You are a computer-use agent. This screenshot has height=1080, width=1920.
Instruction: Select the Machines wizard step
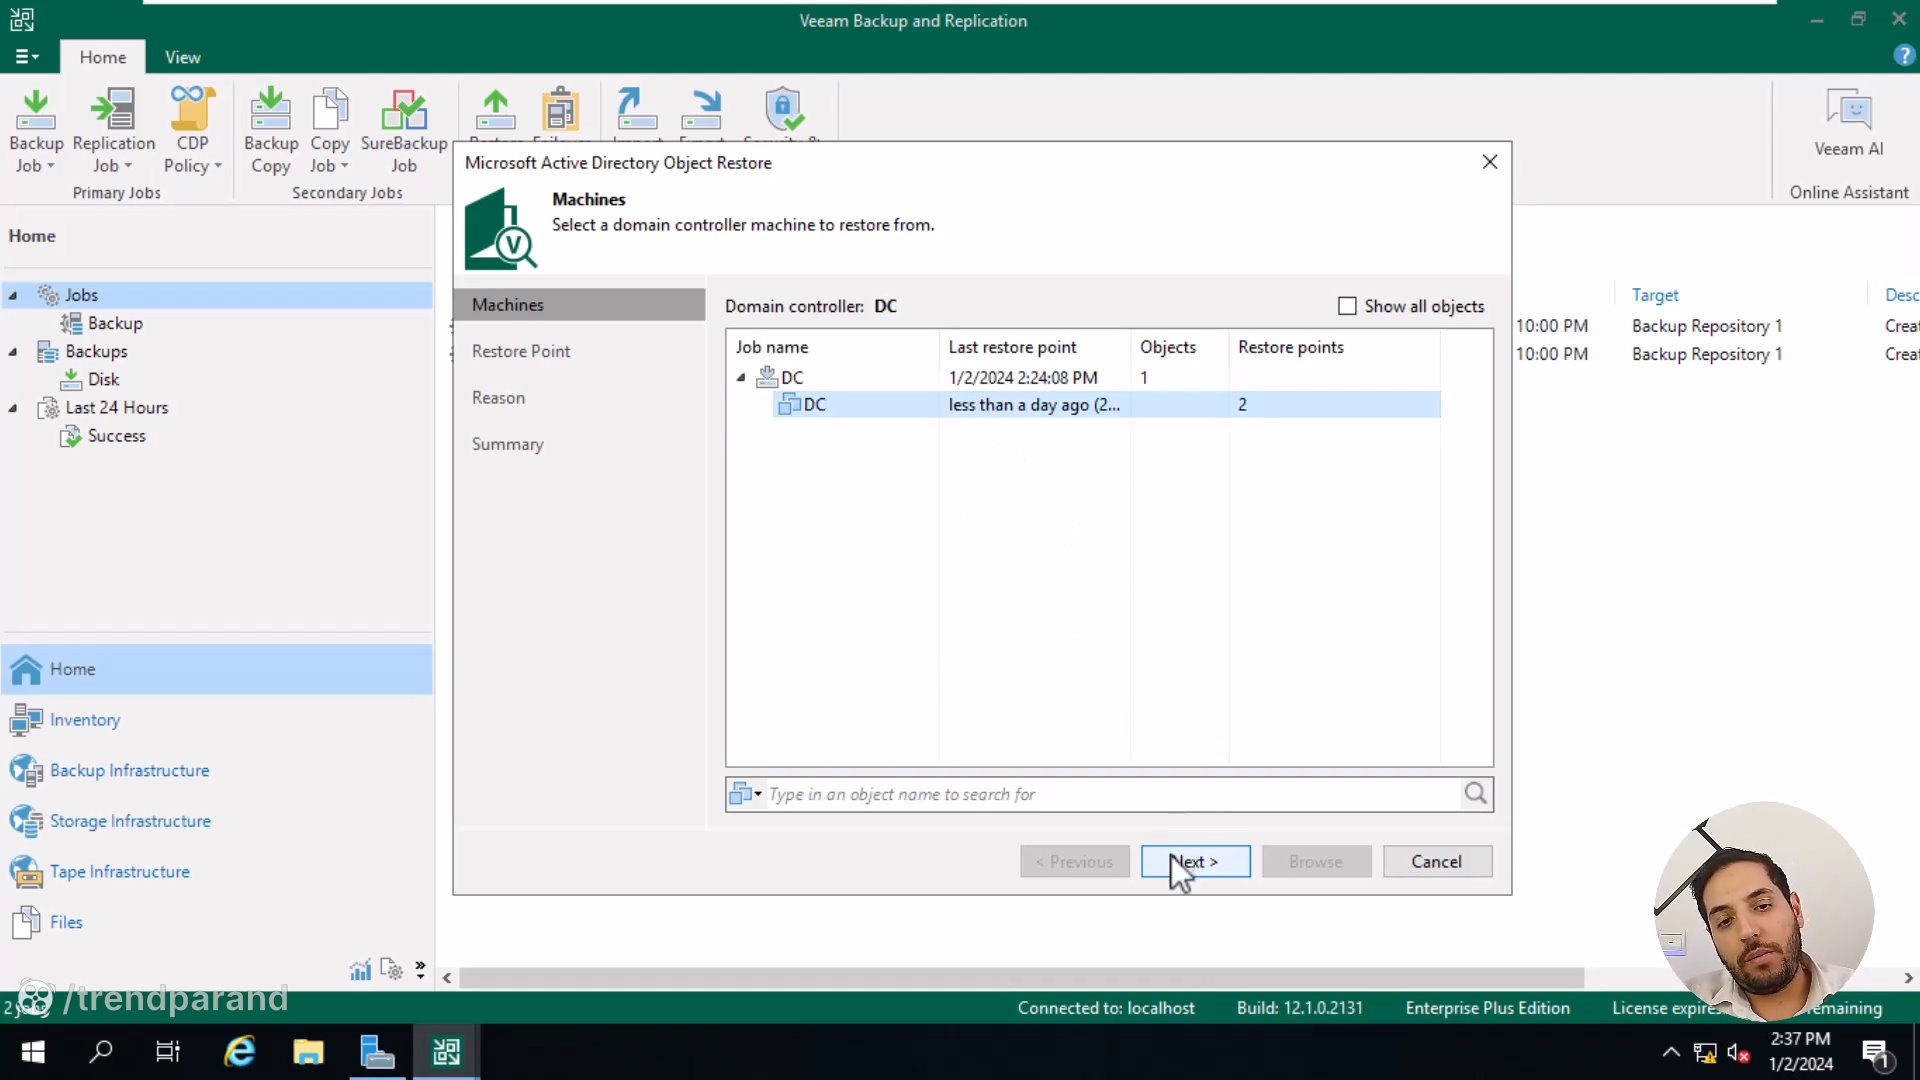click(x=579, y=305)
